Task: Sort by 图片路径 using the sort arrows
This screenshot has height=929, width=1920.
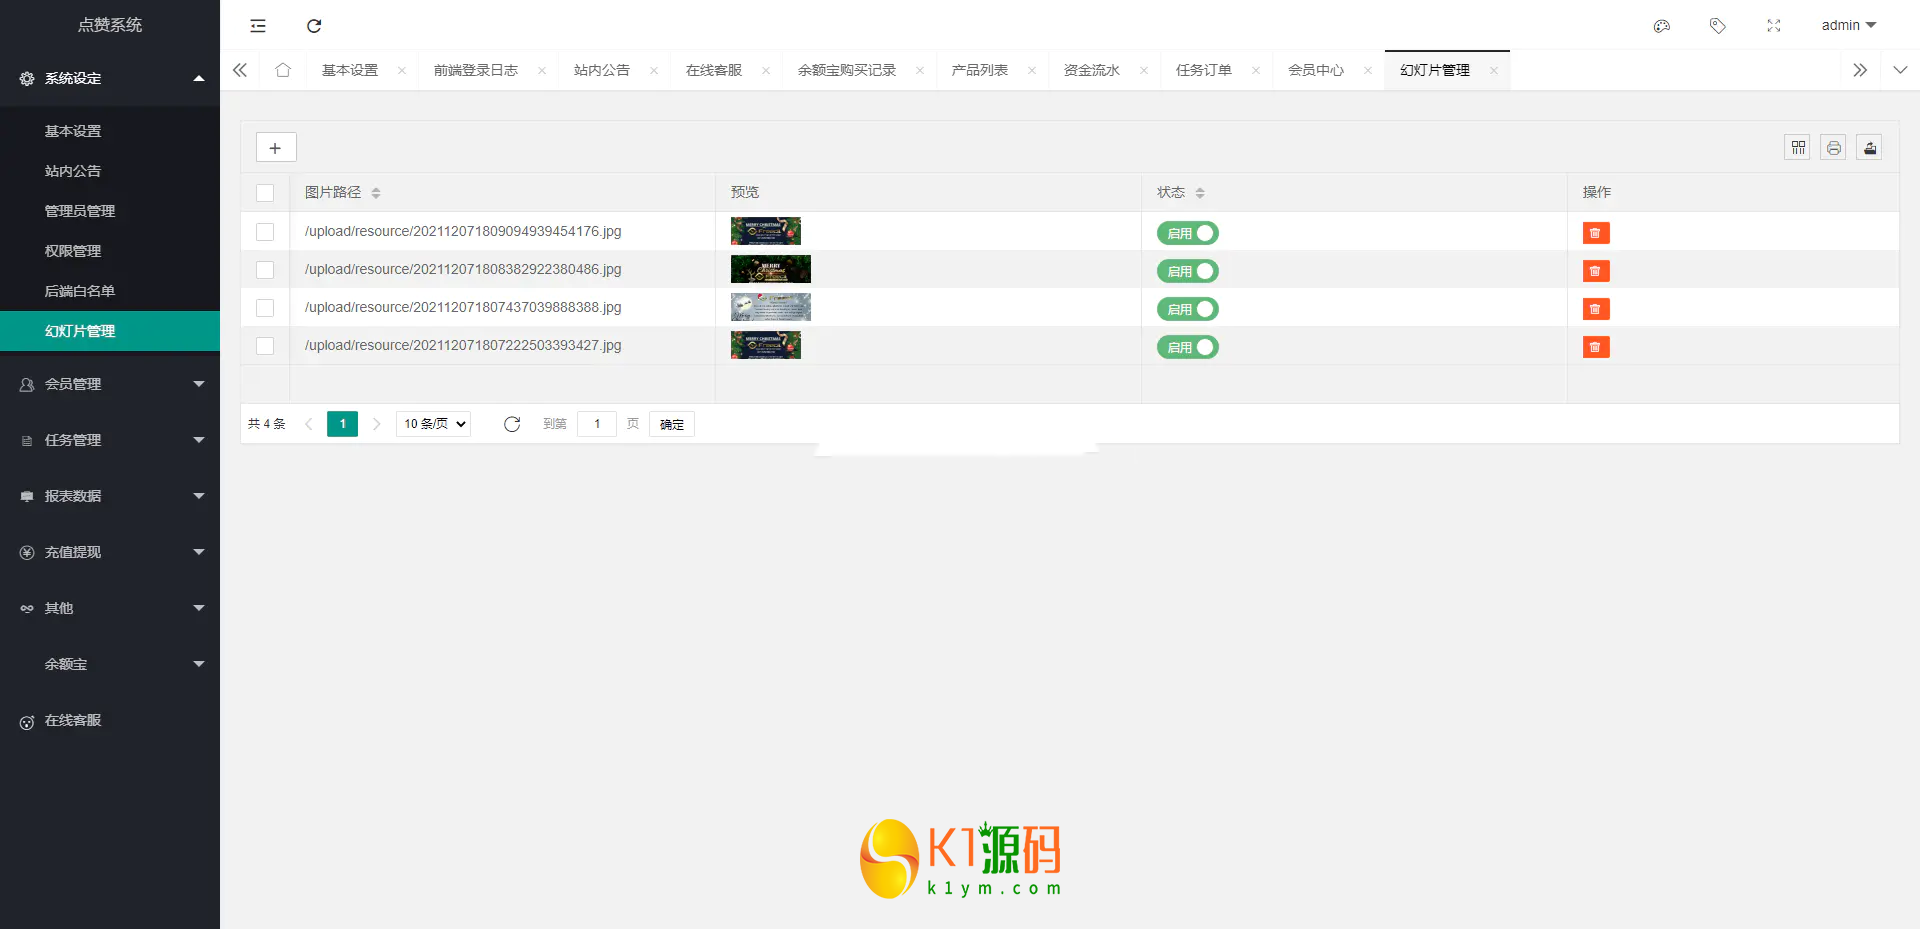Action: click(376, 193)
